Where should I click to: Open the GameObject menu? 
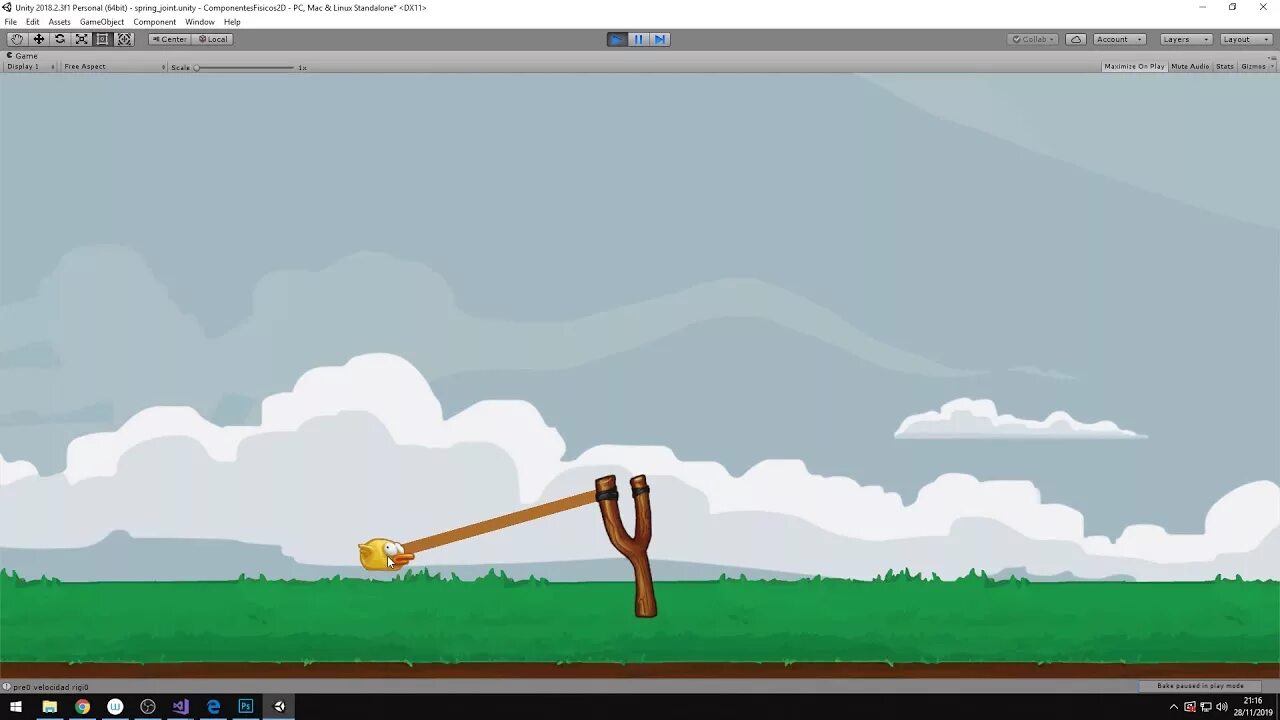(102, 22)
